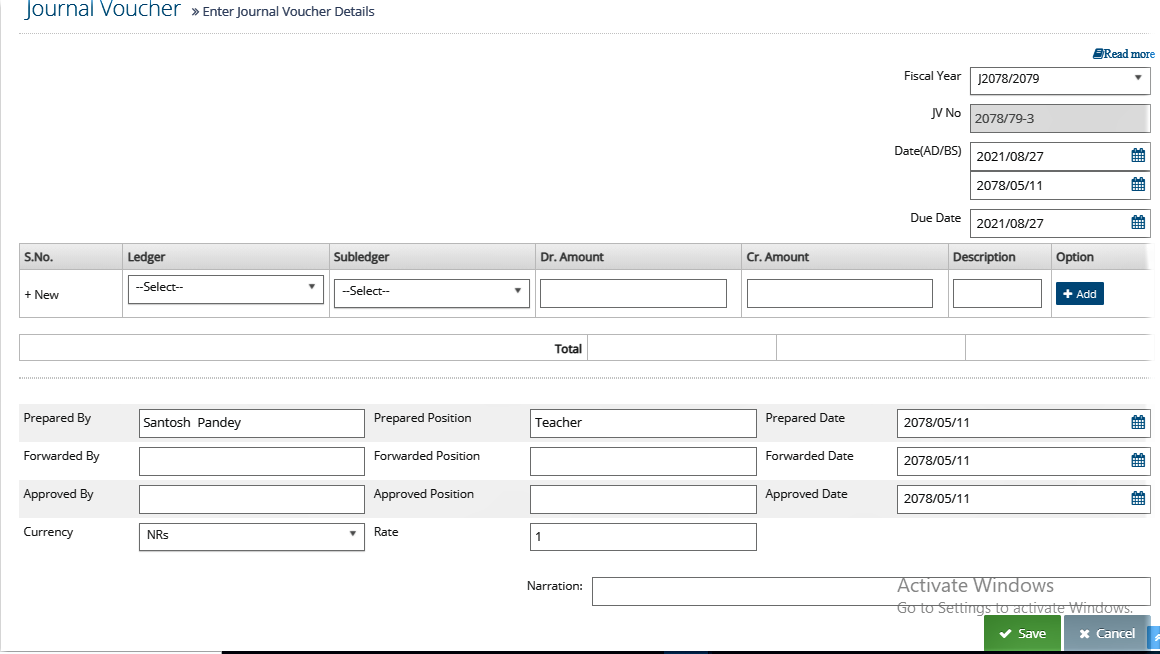Click the Add row button
This screenshot has width=1160, height=654.
tap(1079, 294)
